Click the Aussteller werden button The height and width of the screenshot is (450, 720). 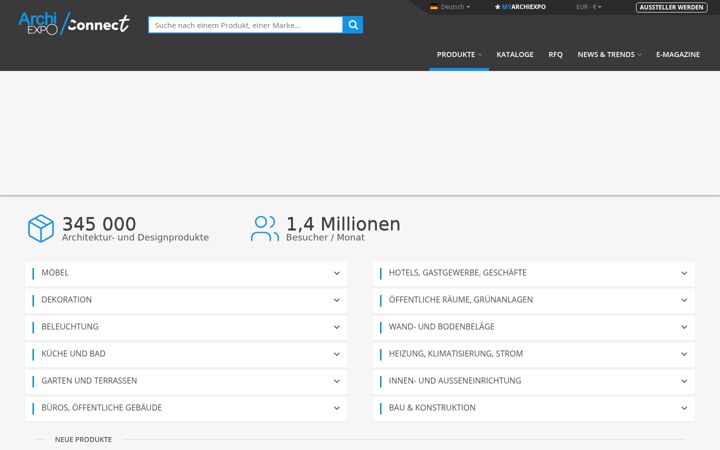(671, 7)
